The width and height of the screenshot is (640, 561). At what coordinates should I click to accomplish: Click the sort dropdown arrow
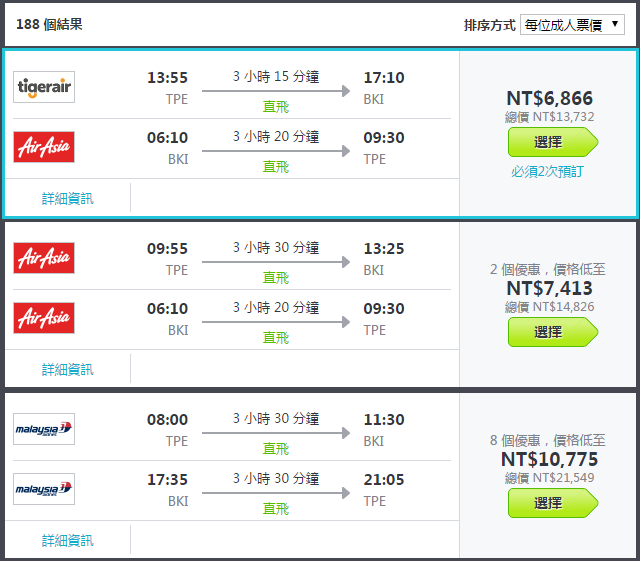(x=615, y=24)
